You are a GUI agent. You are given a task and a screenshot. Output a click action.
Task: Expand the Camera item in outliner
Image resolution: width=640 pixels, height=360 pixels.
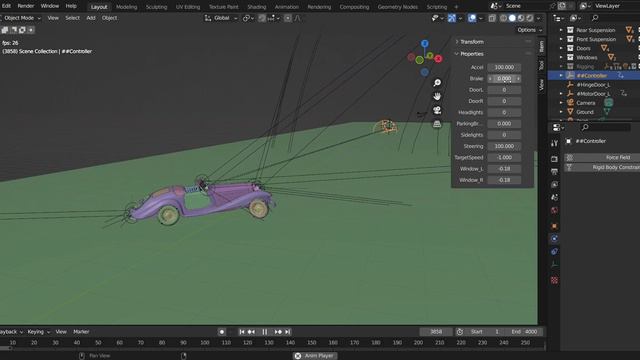(x=561, y=103)
